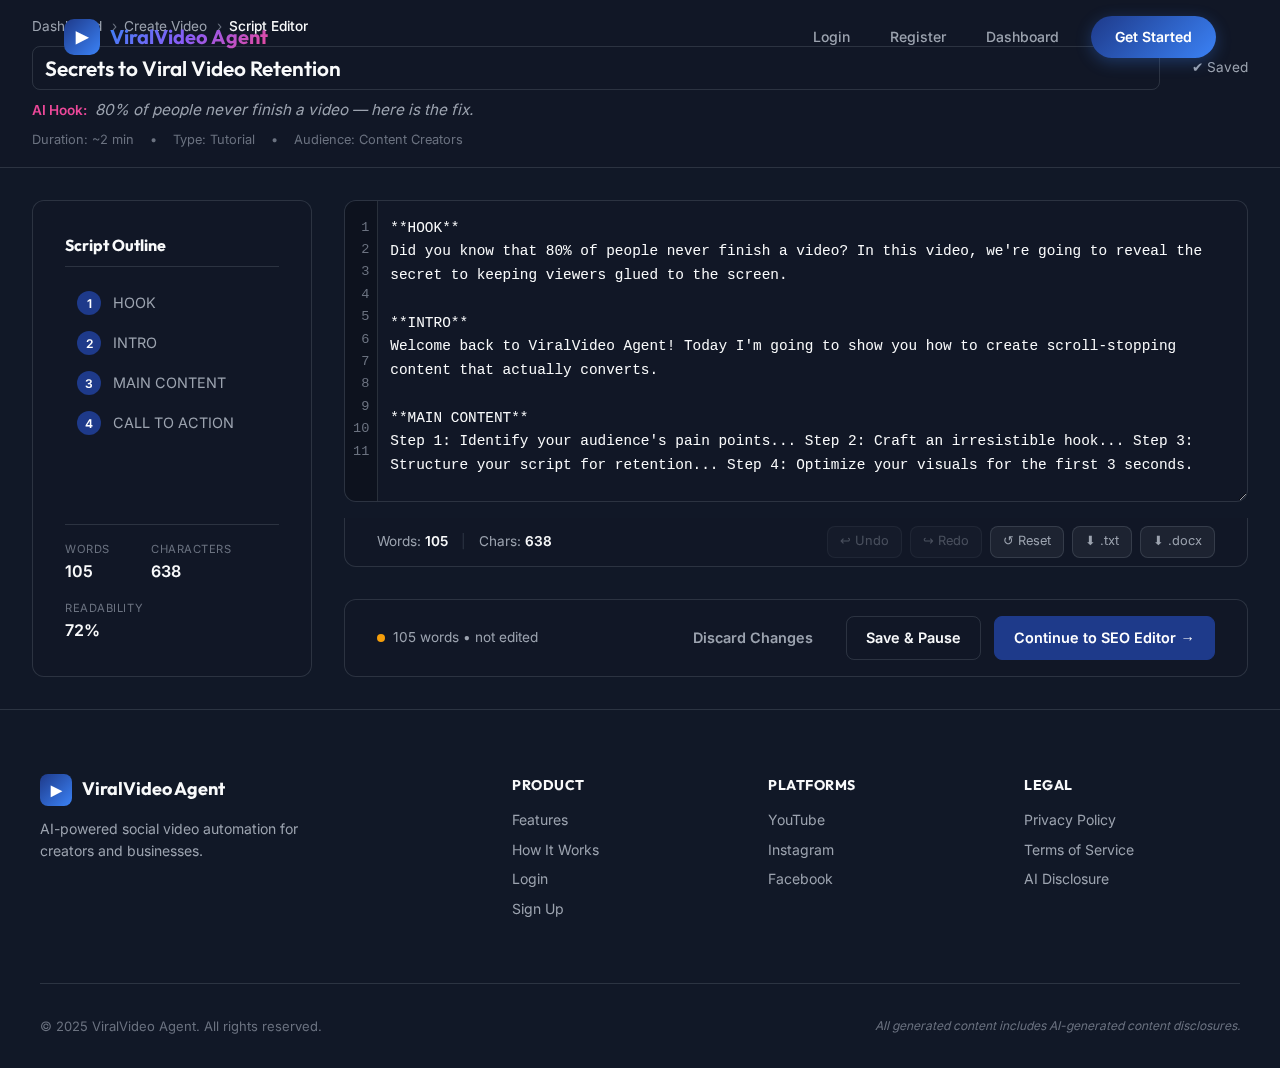Undo the last script edit
The image size is (1280, 1068).
click(864, 542)
